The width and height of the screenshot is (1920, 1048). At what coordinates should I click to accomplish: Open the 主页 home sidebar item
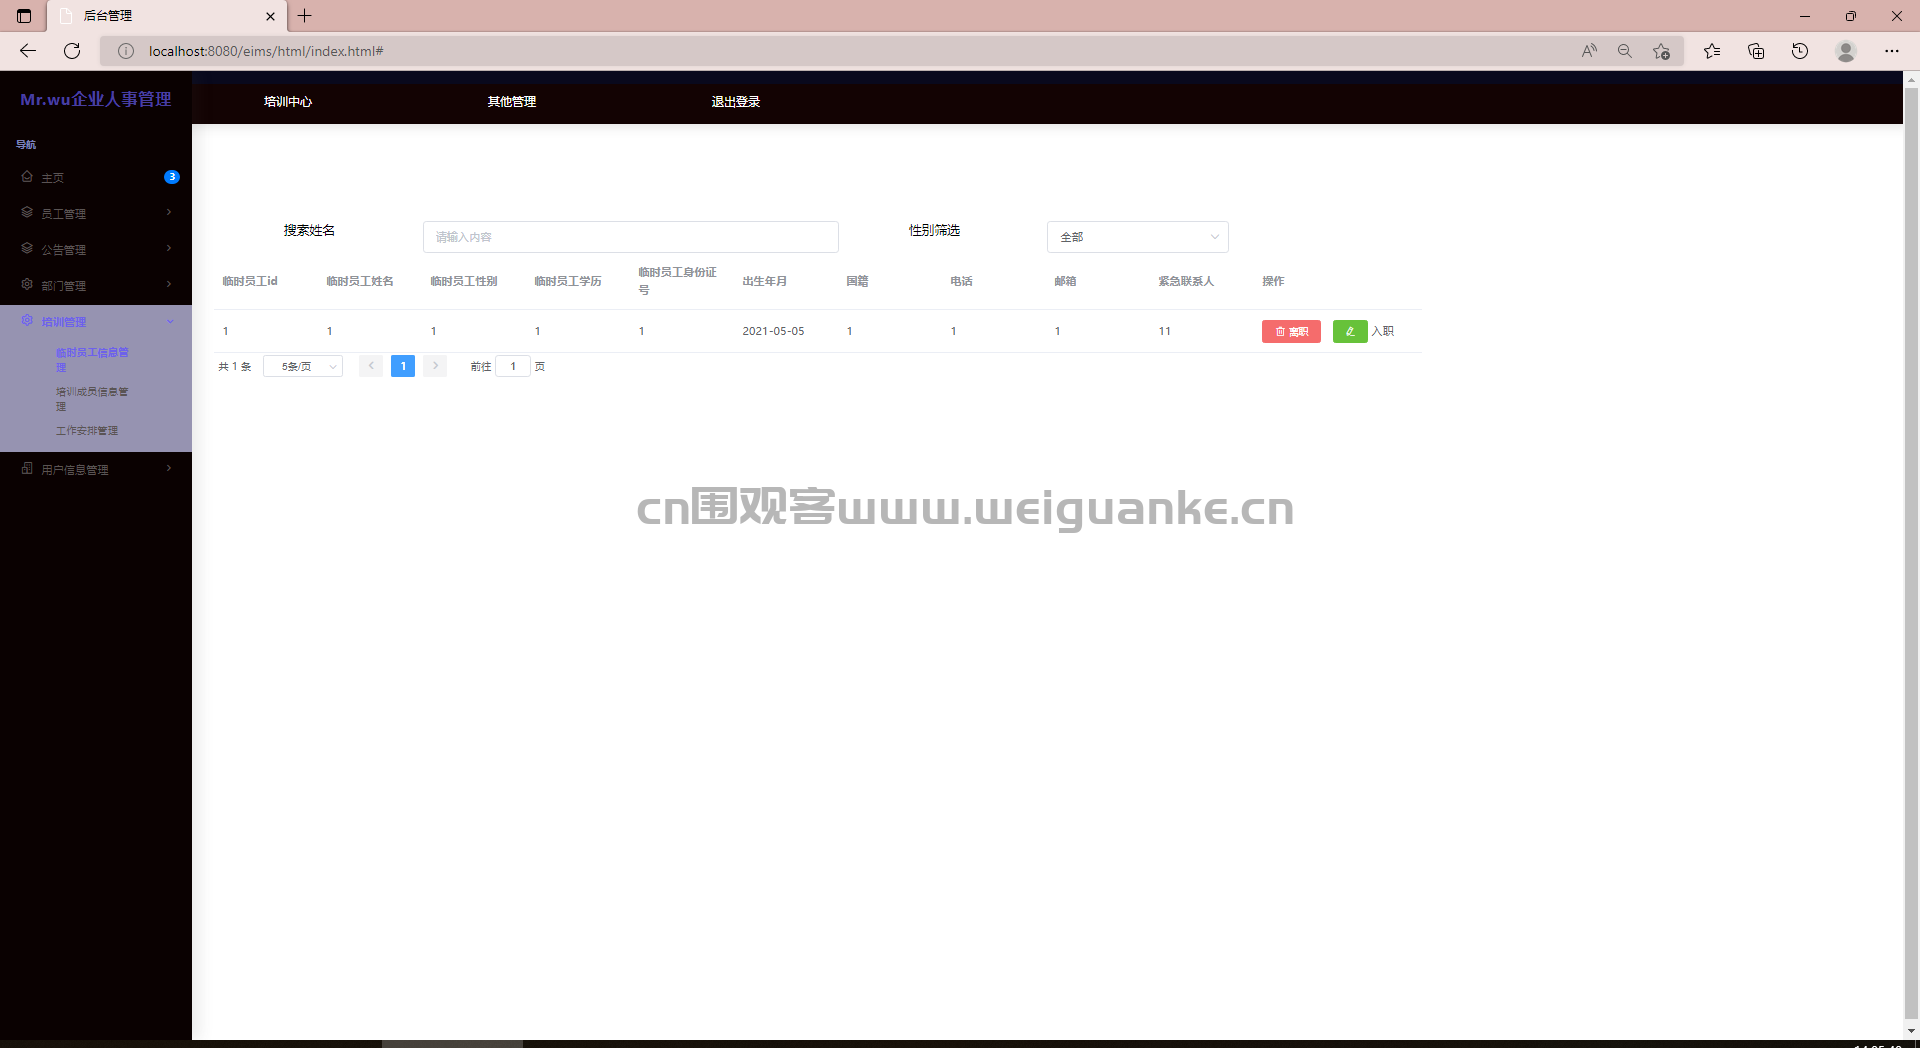click(x=96, y=177)
